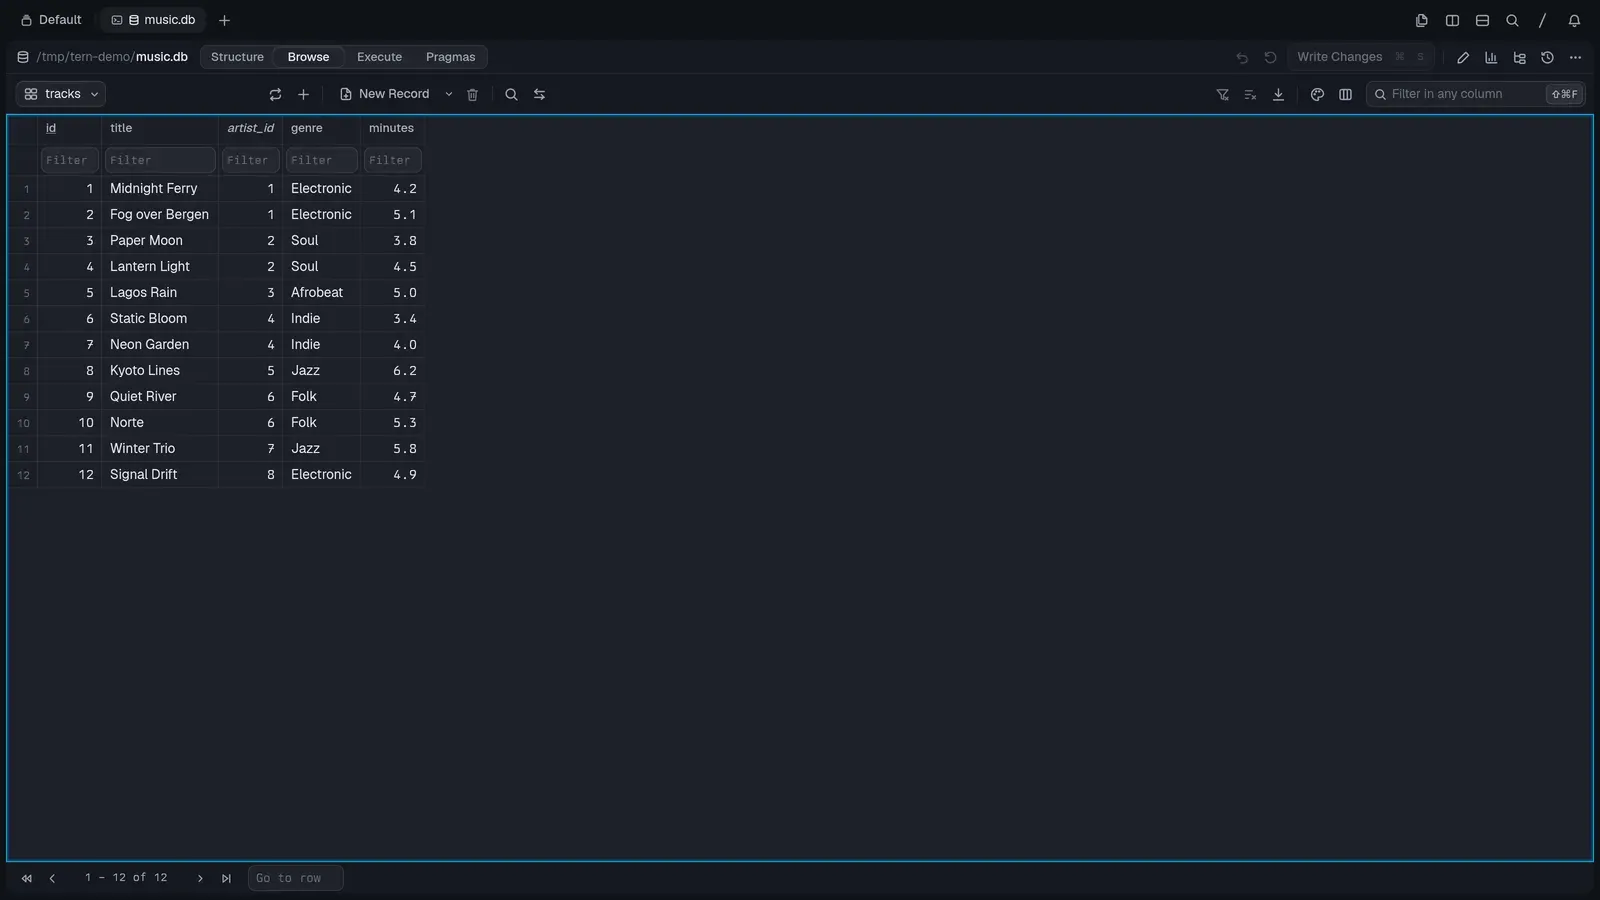Viewport: 1600px width, 900px height.
Task: Open the three-dots more options menu
Action: 1575,57
